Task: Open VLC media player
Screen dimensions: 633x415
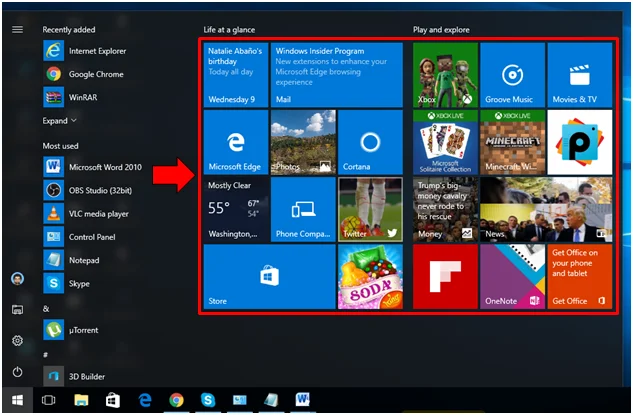Action: [86, 214]
